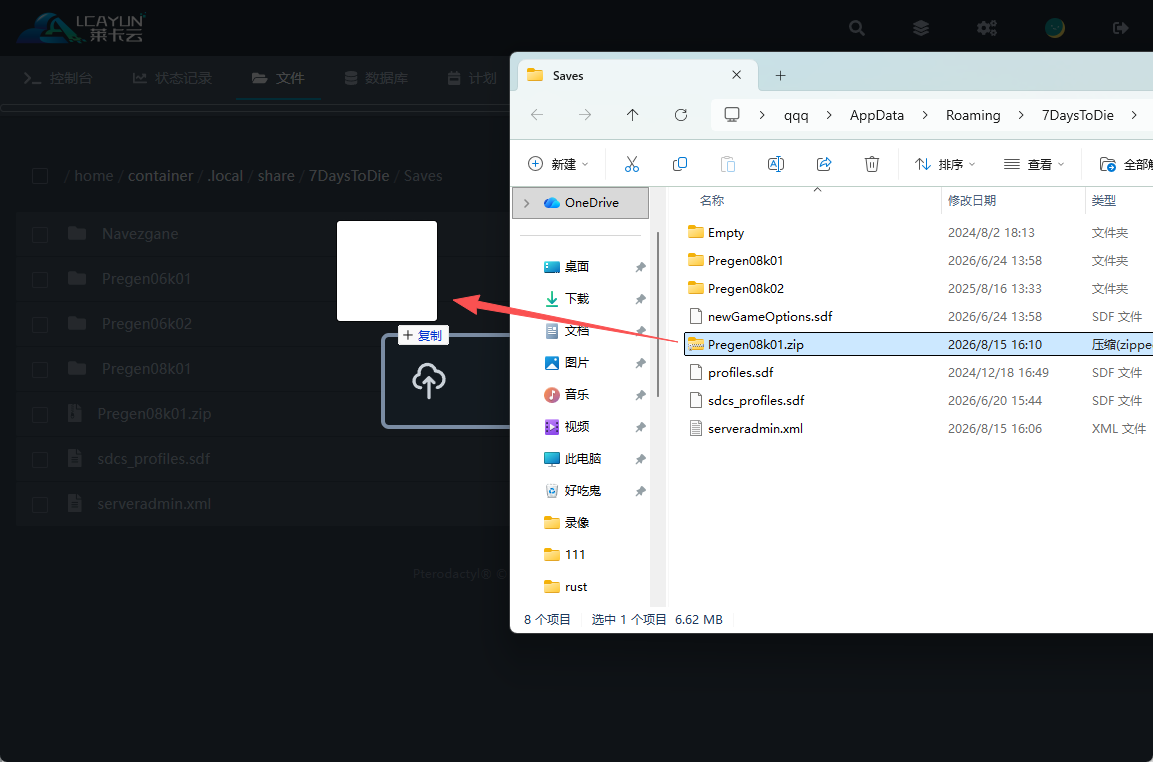Open the Console (控制台) tab
This screenshot has width=1153, height=762.
[x=58, y=78]
